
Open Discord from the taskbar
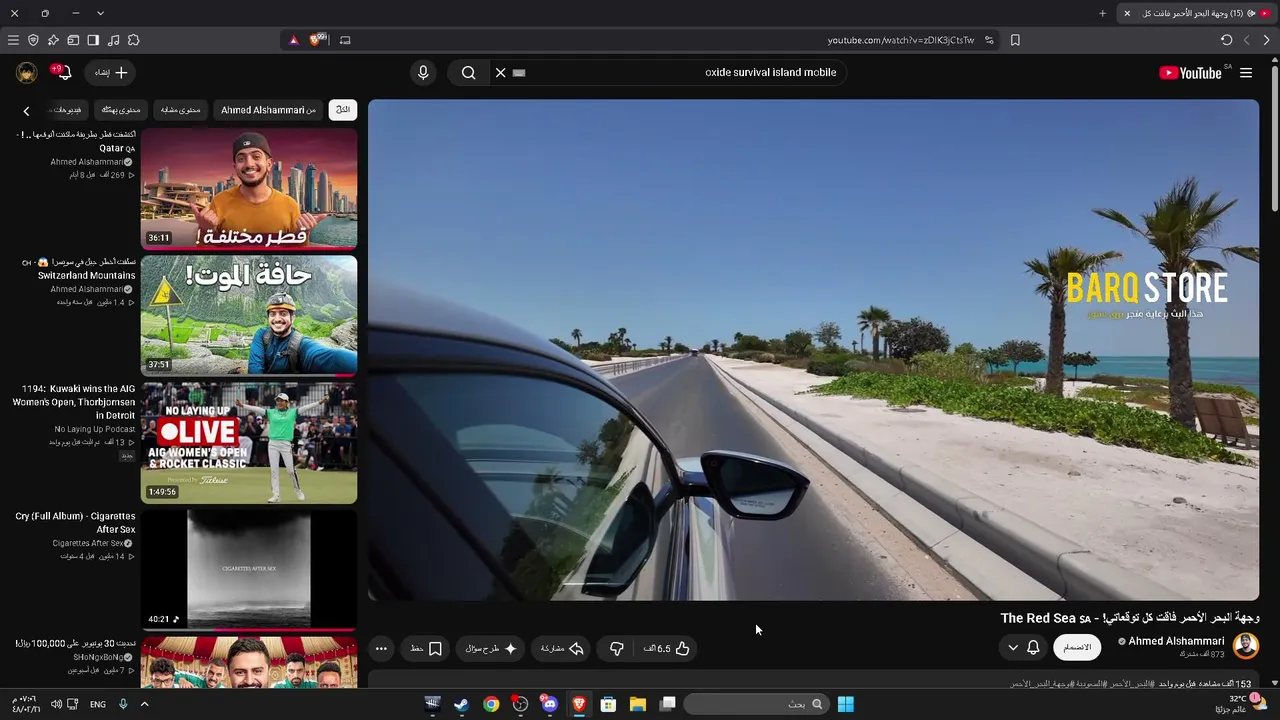[549, 704]
